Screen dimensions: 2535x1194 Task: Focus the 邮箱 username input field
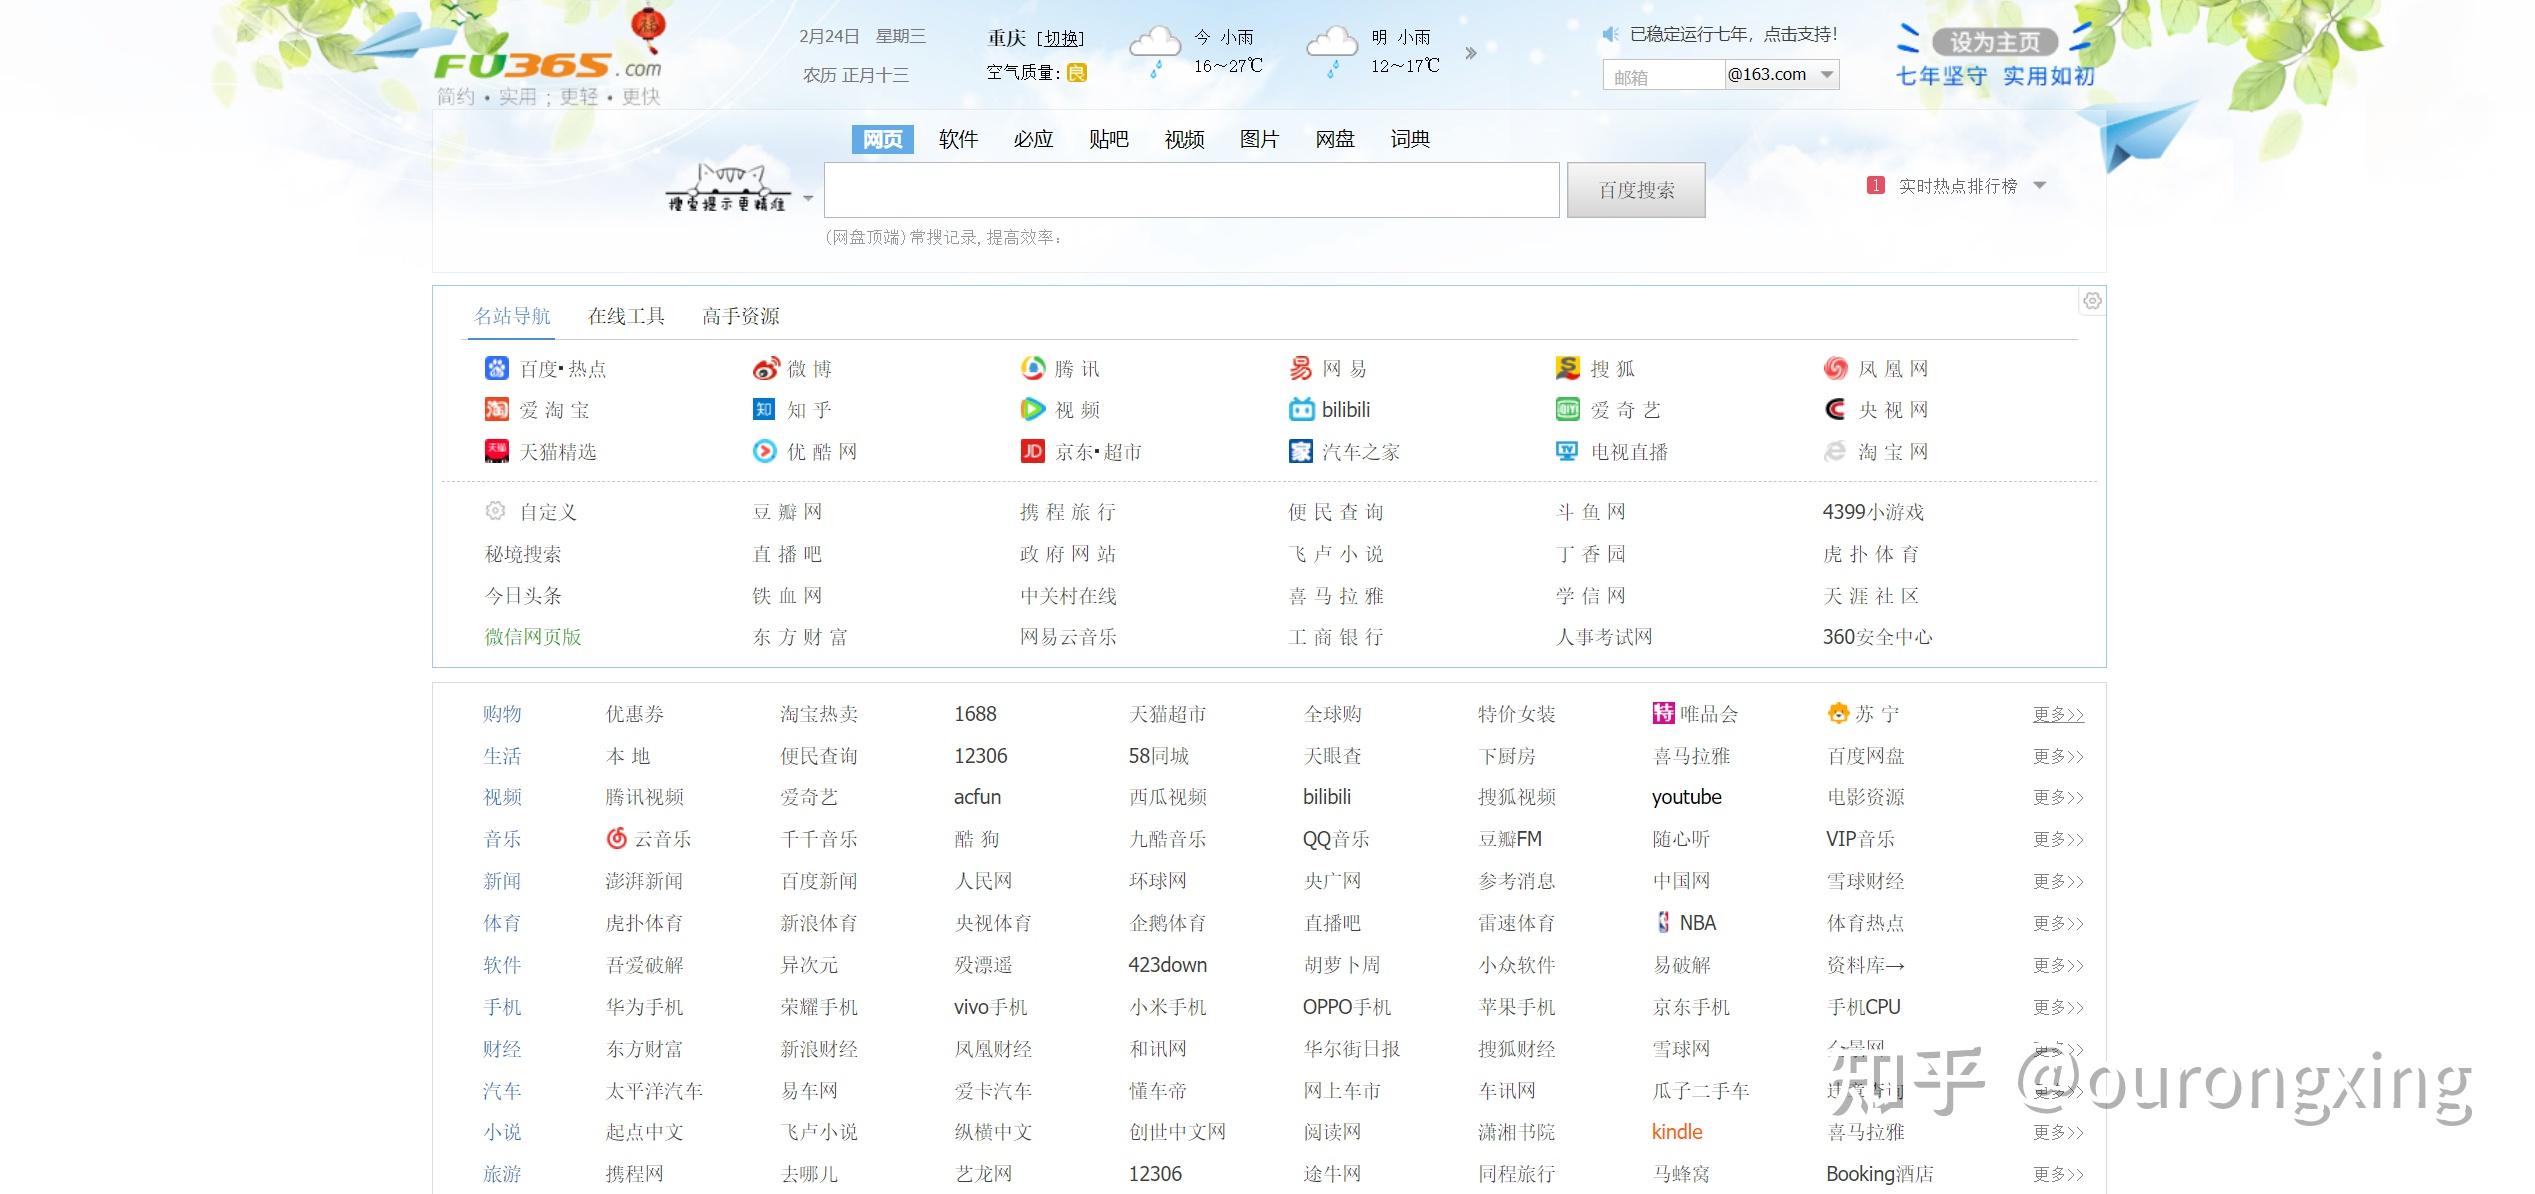(1664, 75)
